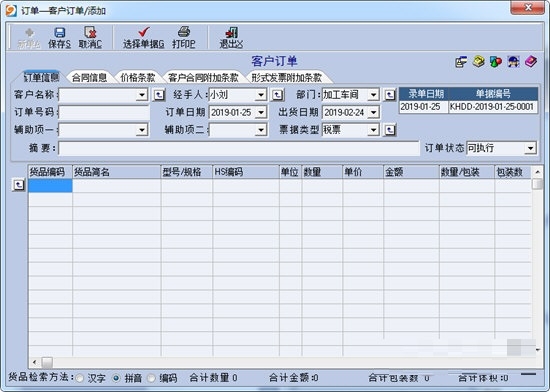Expand the 票据类型 dropdown showing 税票
Image resolution: width=550 pixels, height=392 pixels.
pyautogui.click(x=373, y=130)
